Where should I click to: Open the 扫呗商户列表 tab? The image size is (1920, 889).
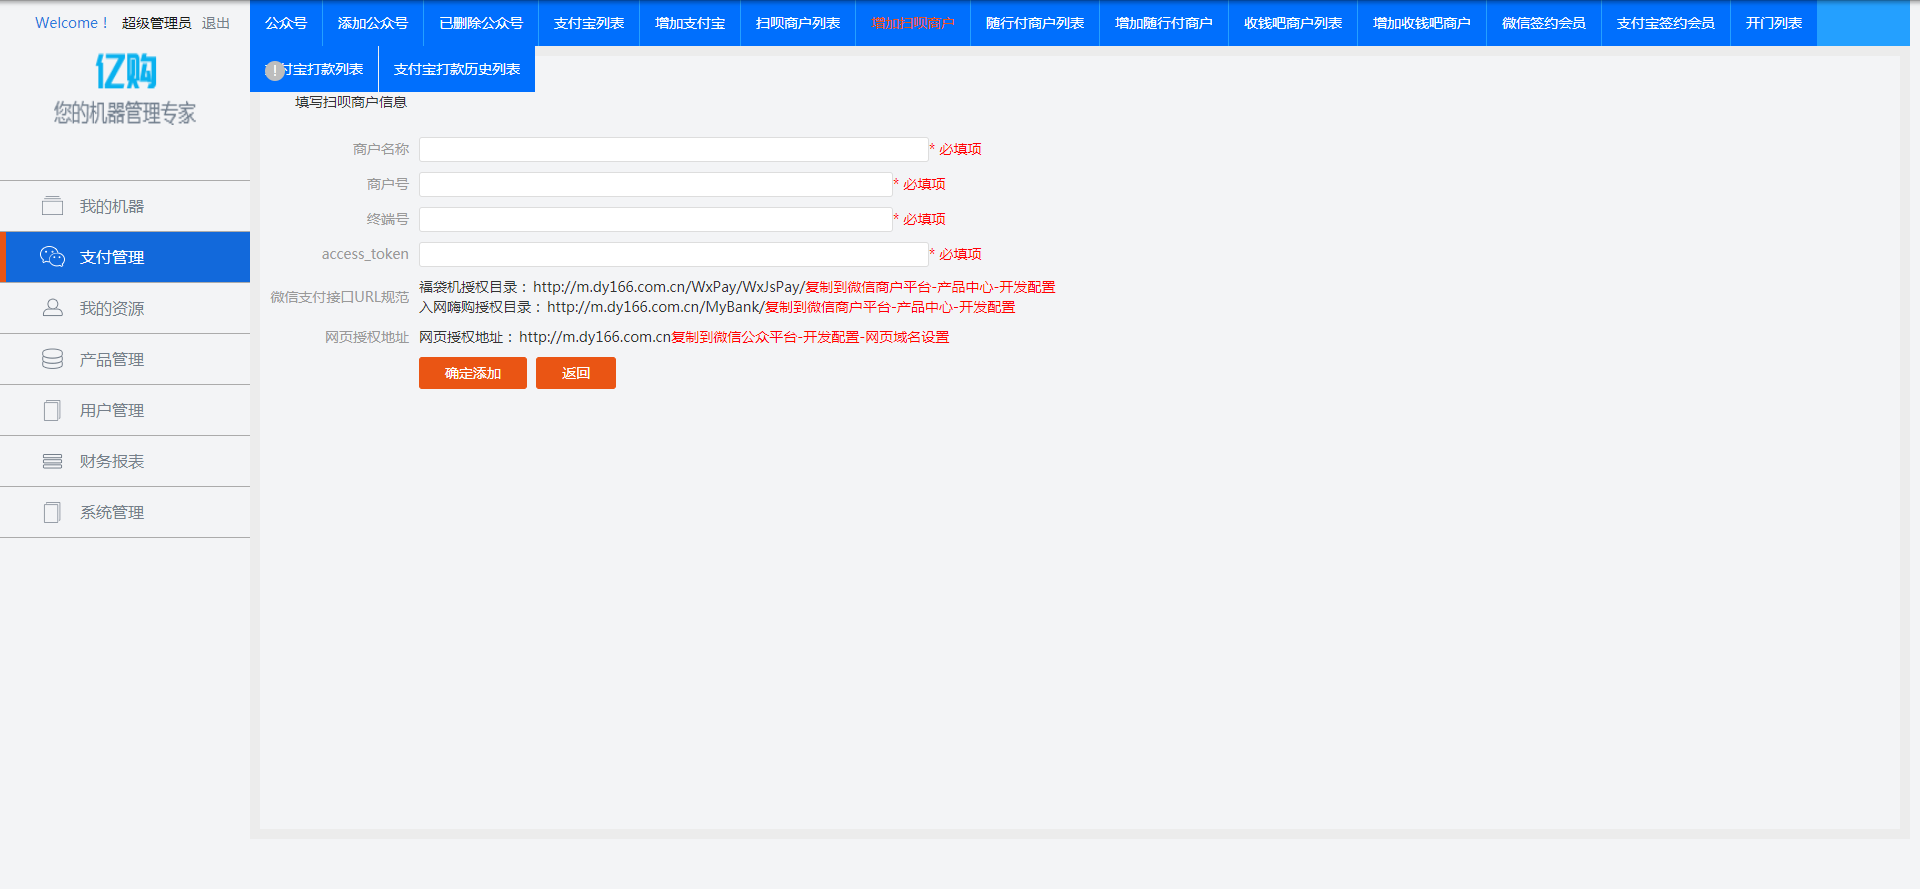pos(797,23)
